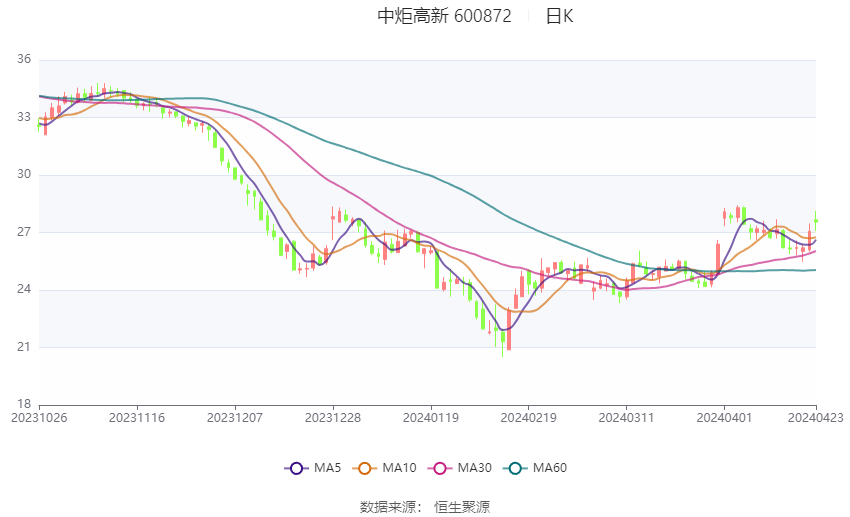Toggle the MA60 legend series

point(535,468)
